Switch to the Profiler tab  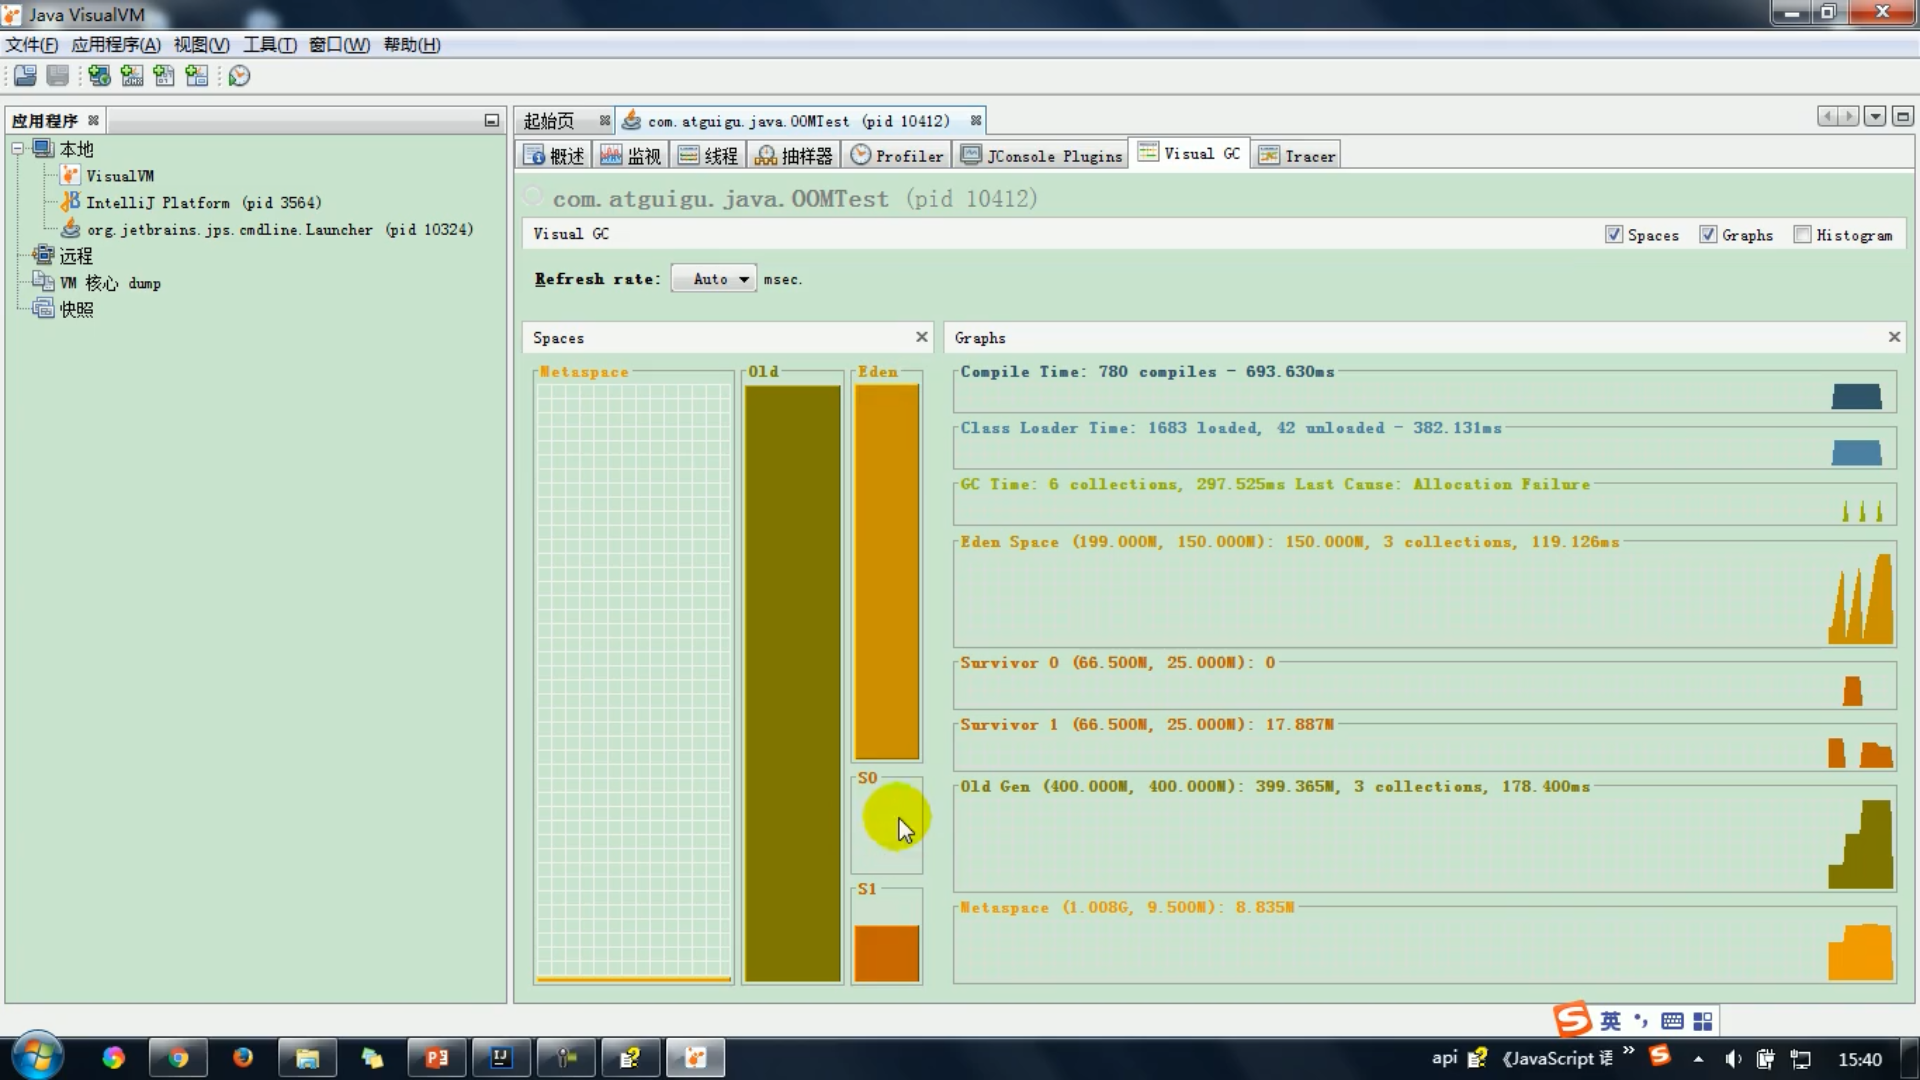(897, 155)
